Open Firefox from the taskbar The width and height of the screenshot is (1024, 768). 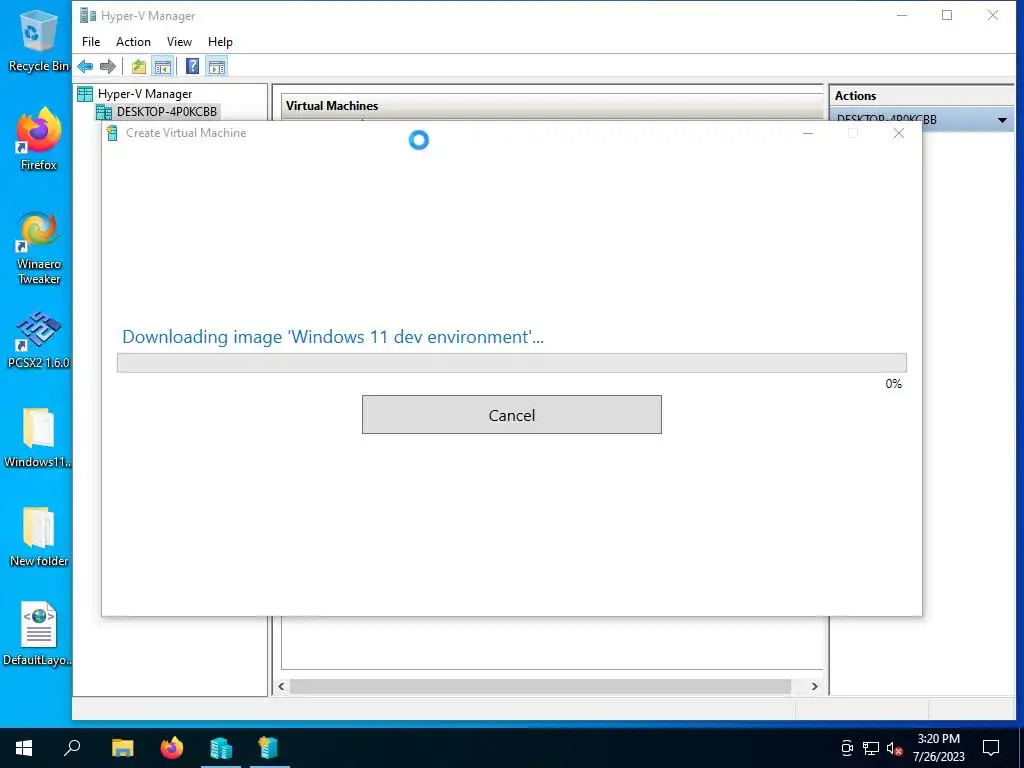coord(172,748)
